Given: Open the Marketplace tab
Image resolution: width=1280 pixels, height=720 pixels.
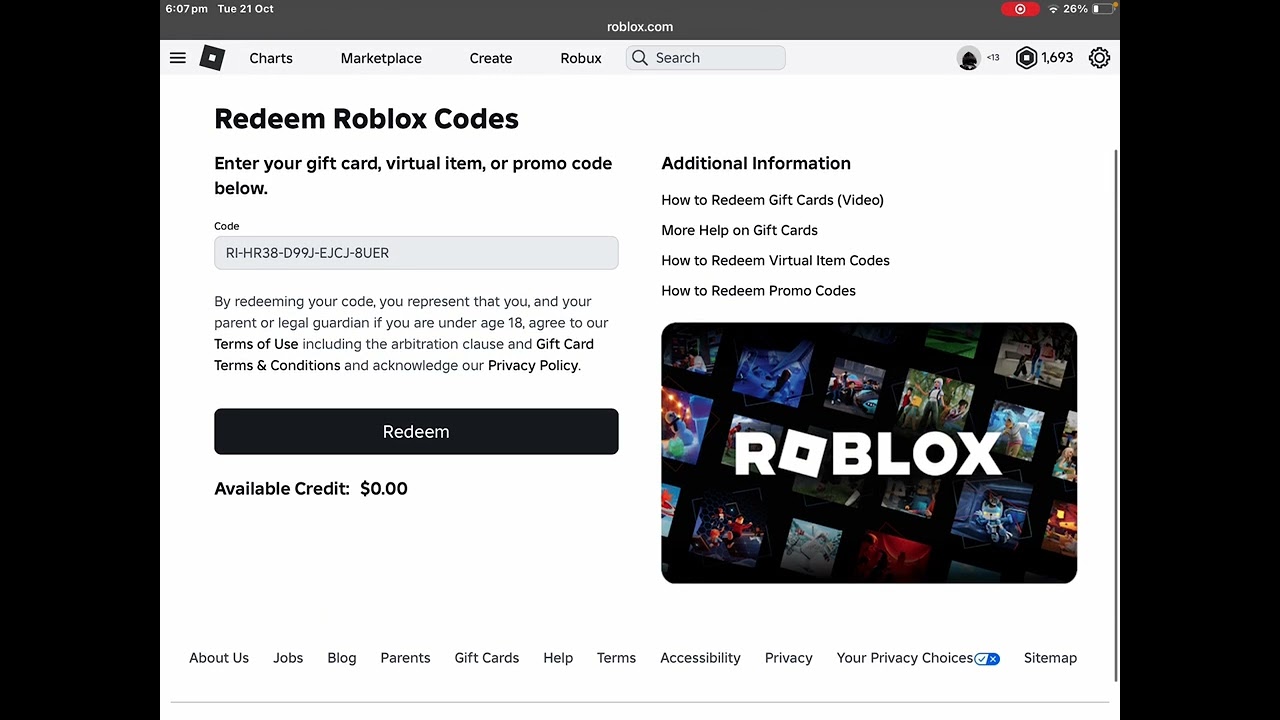Looking at the screenshot, I should [381, 58].
